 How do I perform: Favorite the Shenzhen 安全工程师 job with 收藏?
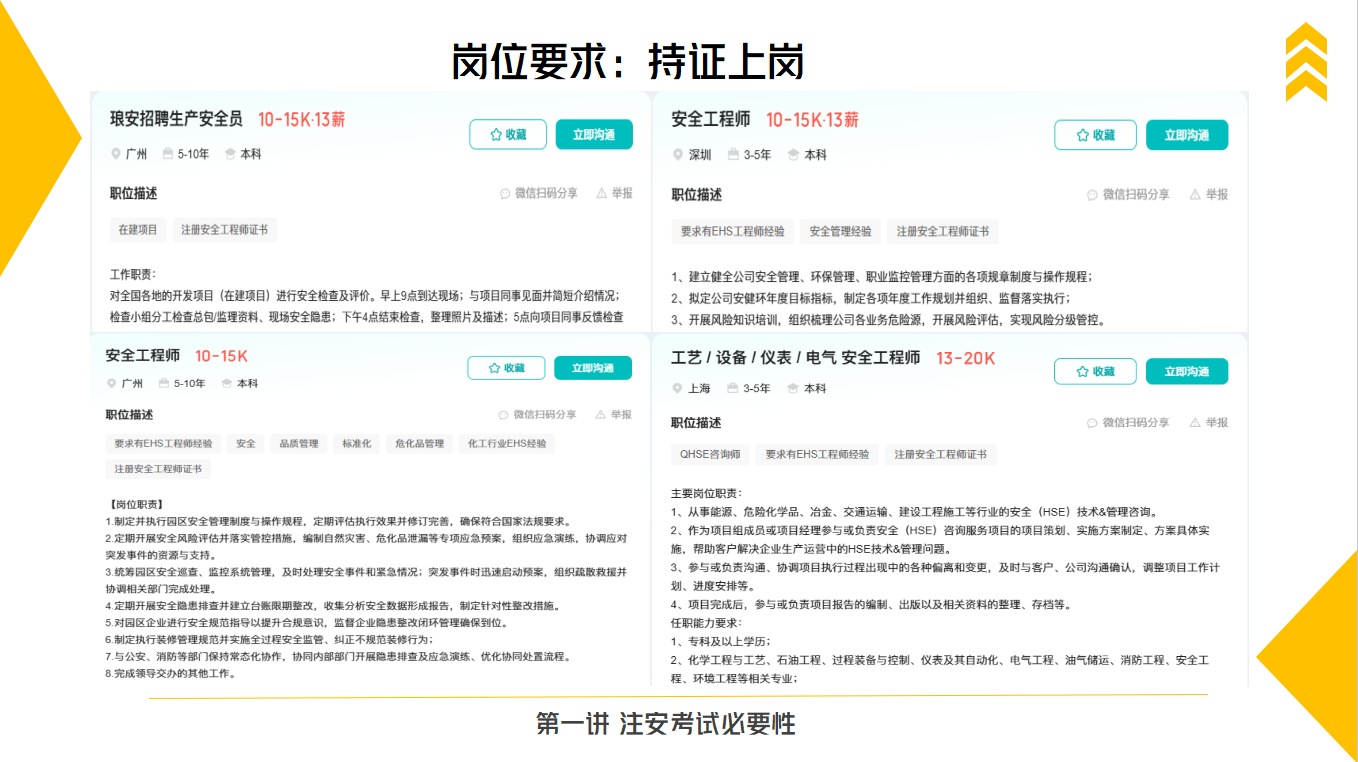click(1095, 135)
